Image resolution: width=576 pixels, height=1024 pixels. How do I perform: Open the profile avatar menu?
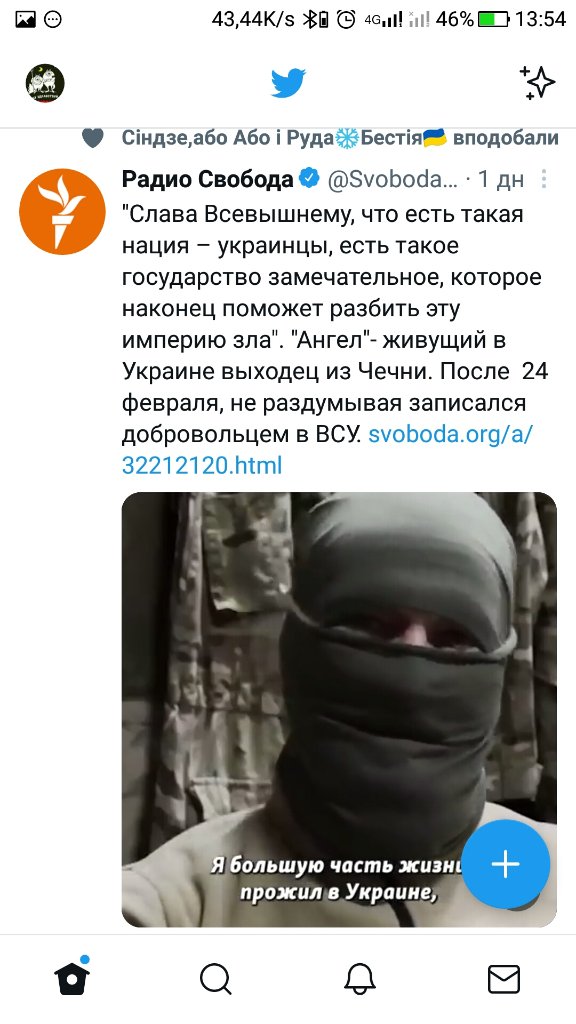tap(45, 83)
